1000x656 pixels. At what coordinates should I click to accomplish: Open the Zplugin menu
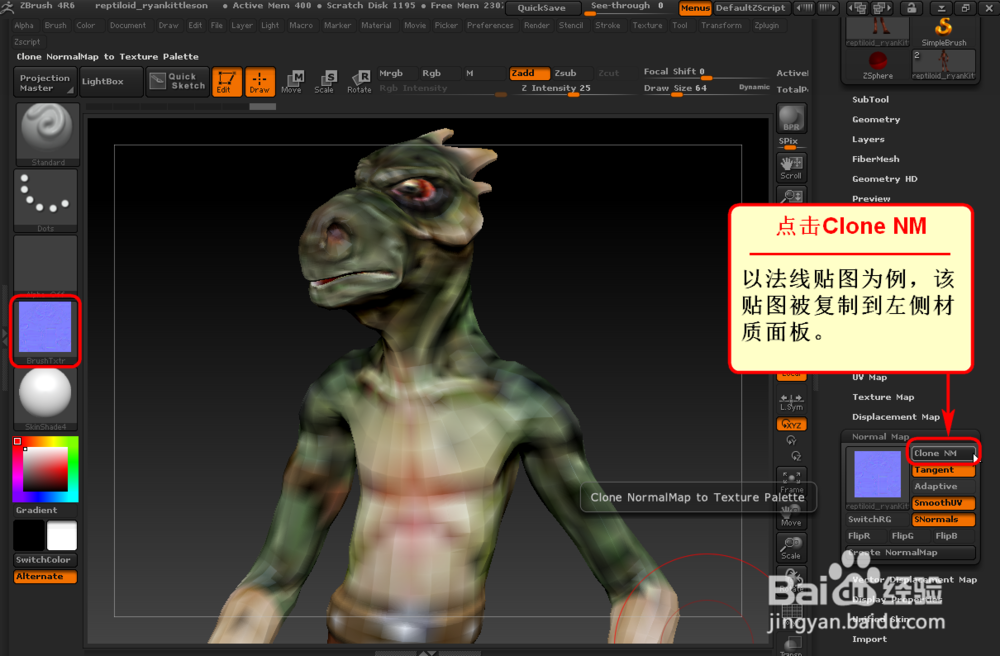[766, 26]
